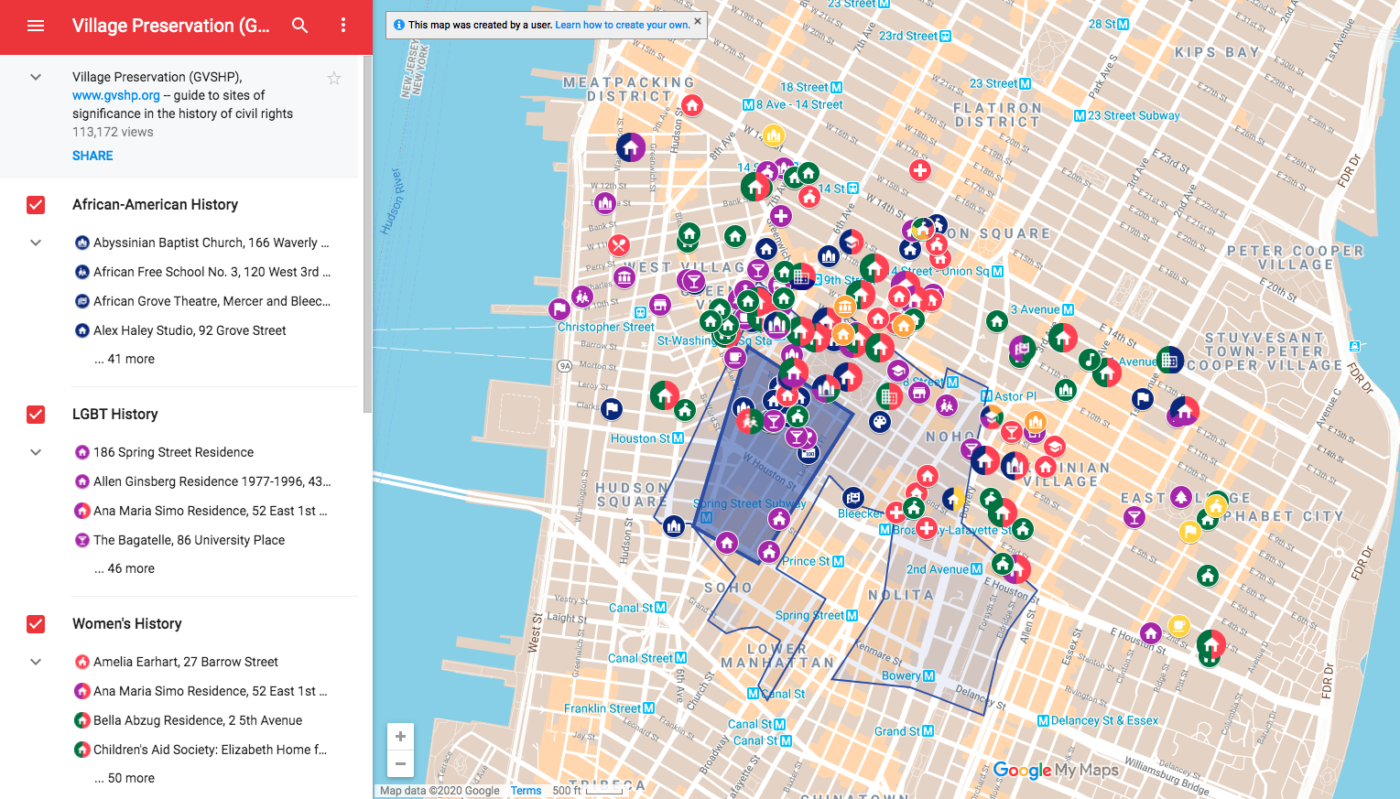Expand the '... 41 more' entries
Image resolution: width=1400 pixels, height=799 pixels.
coord(125,359)
